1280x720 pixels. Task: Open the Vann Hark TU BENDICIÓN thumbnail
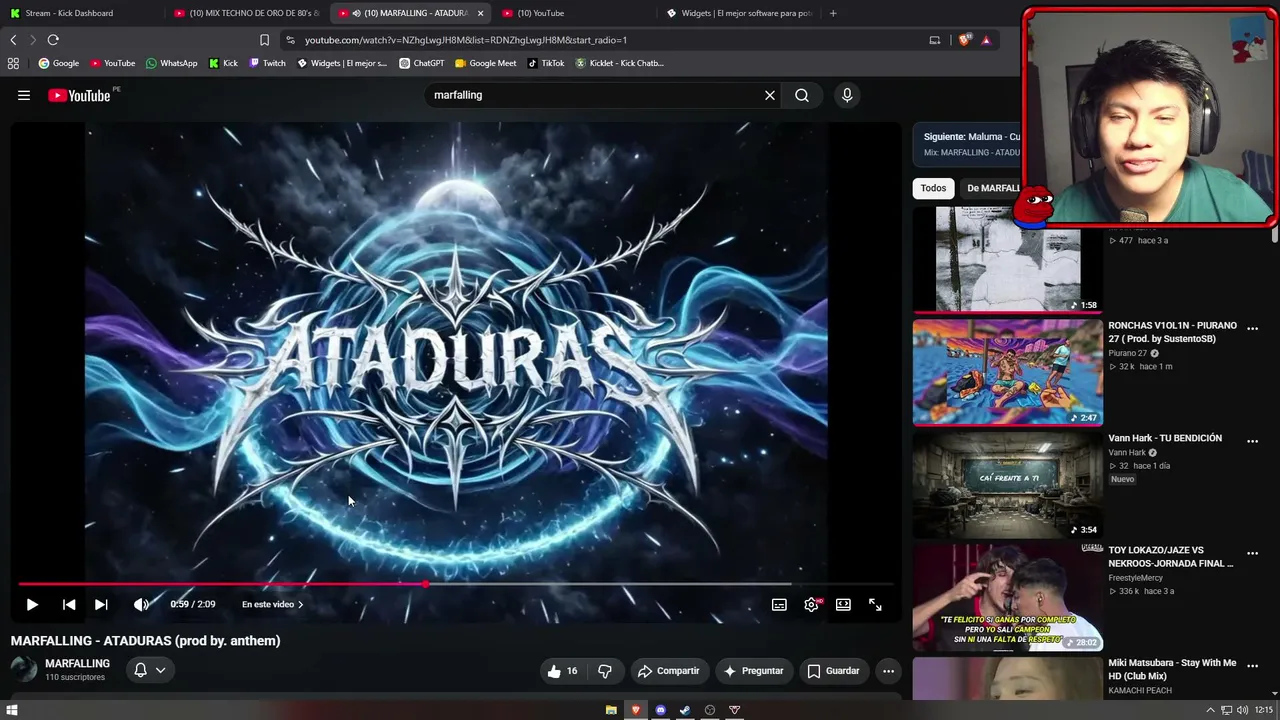1007,484
